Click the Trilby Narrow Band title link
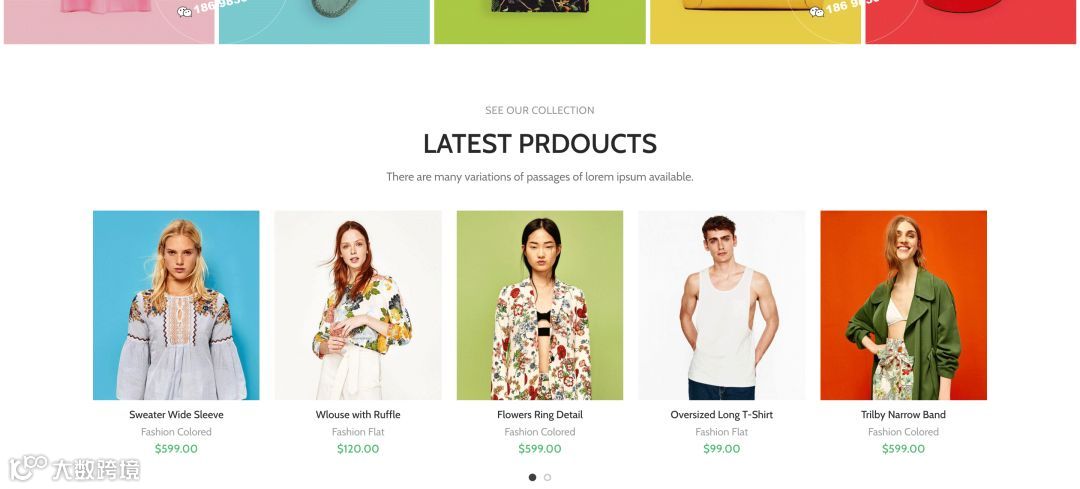 [904, 415]
